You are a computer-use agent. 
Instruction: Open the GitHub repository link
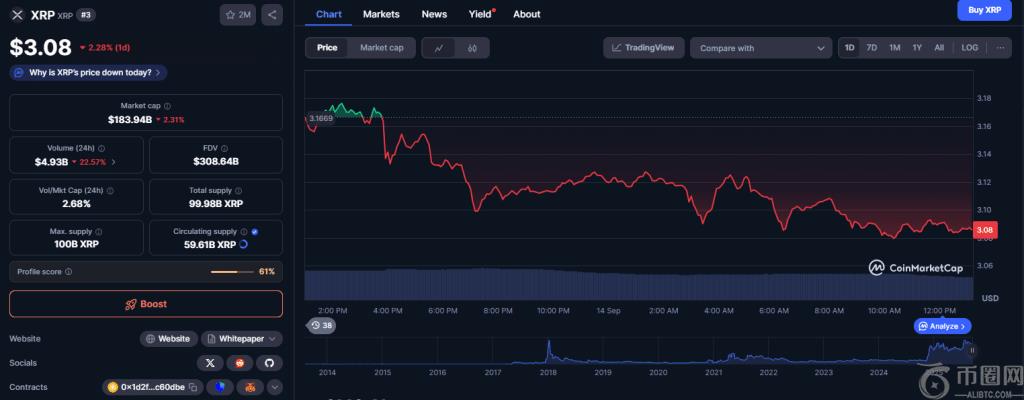(x=269, y=363)
